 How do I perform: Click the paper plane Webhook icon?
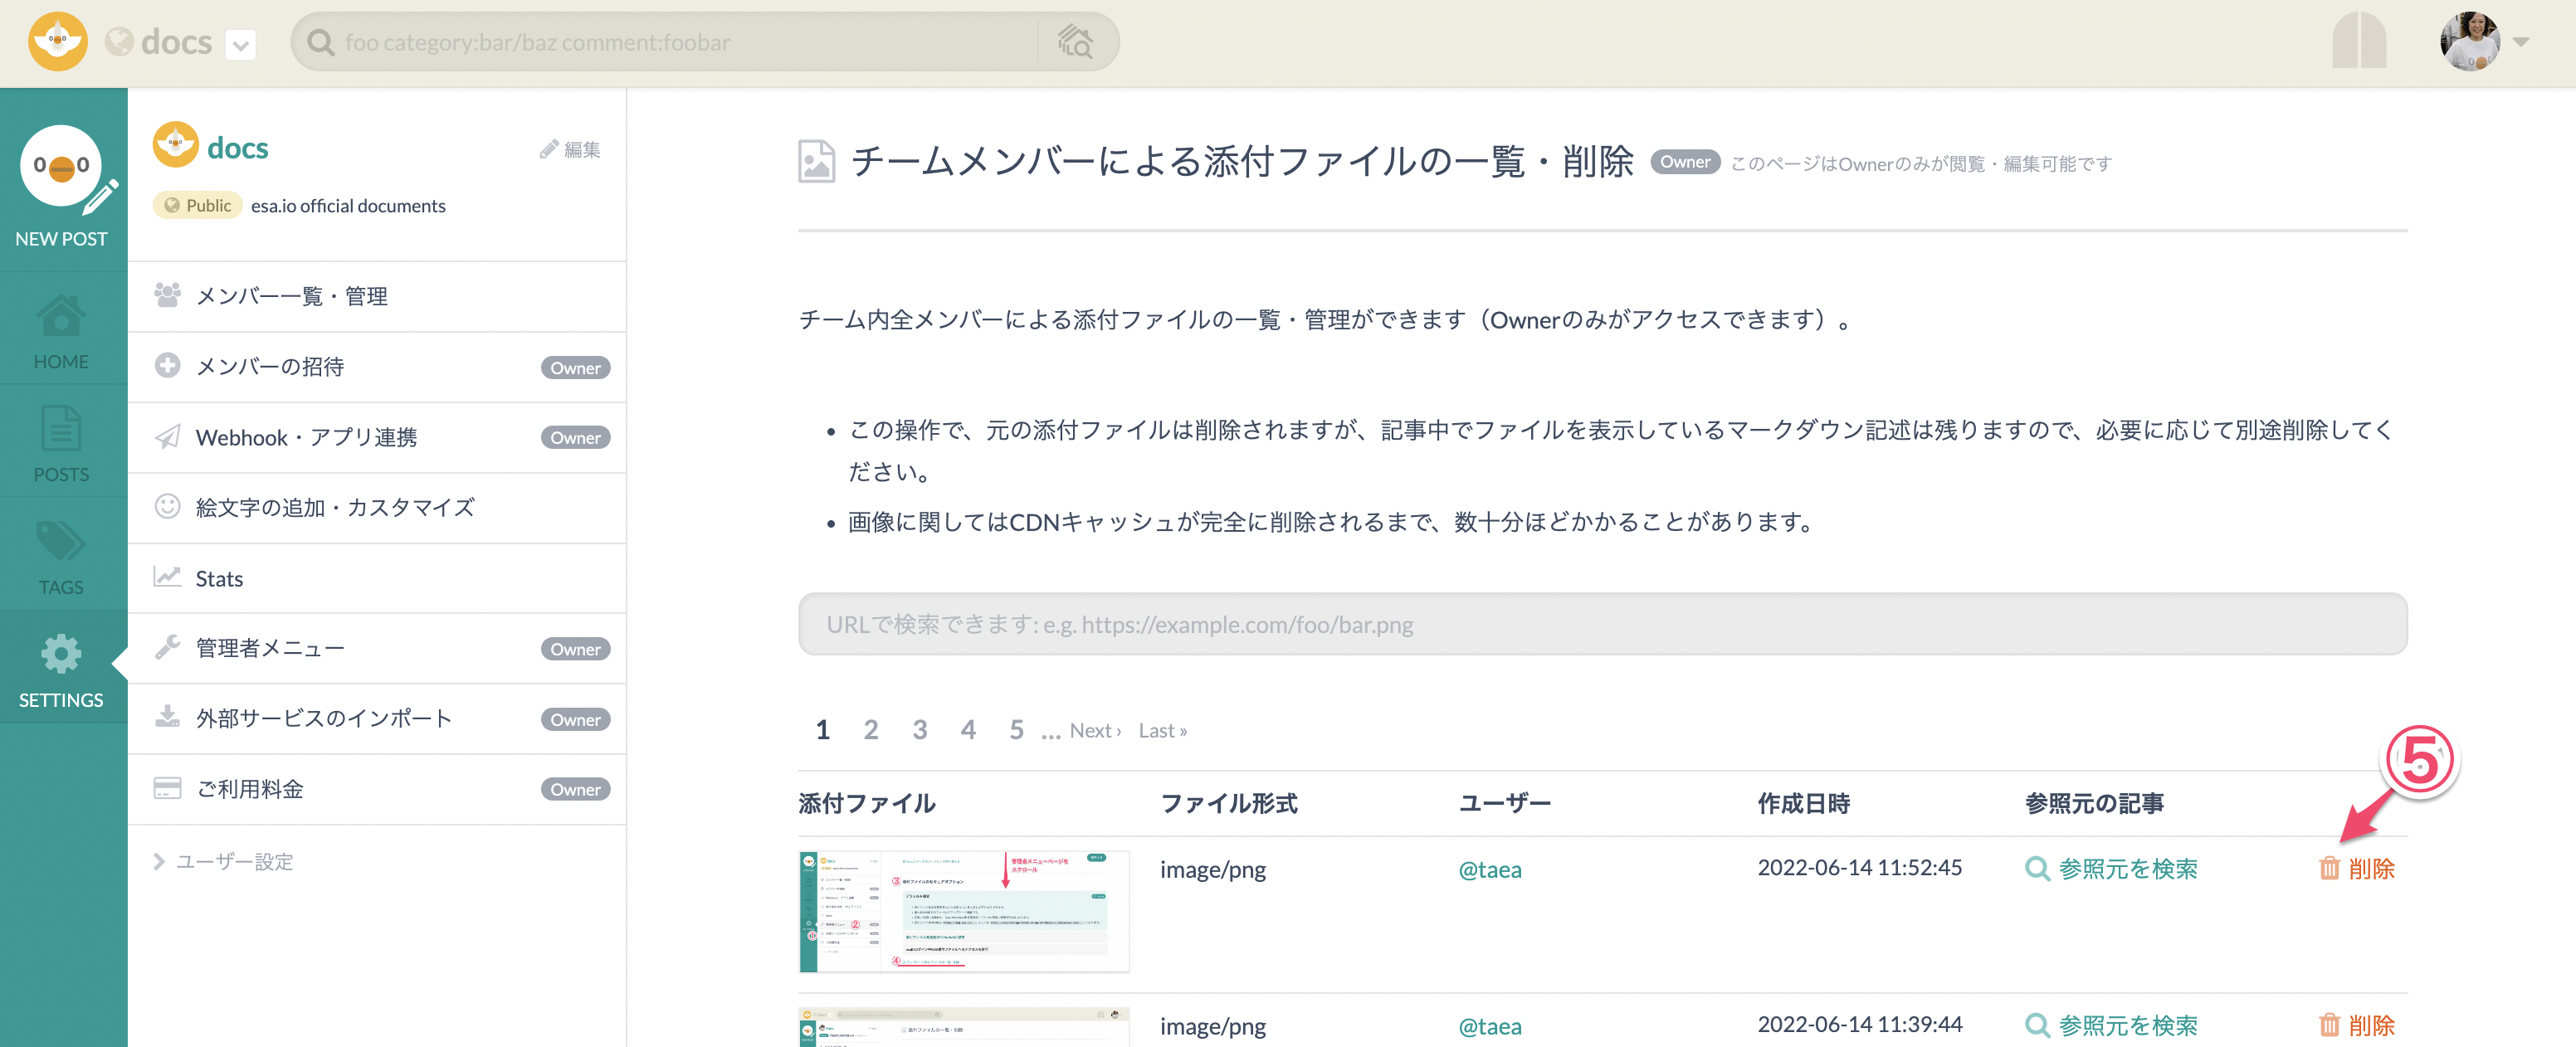pos(167,436)
